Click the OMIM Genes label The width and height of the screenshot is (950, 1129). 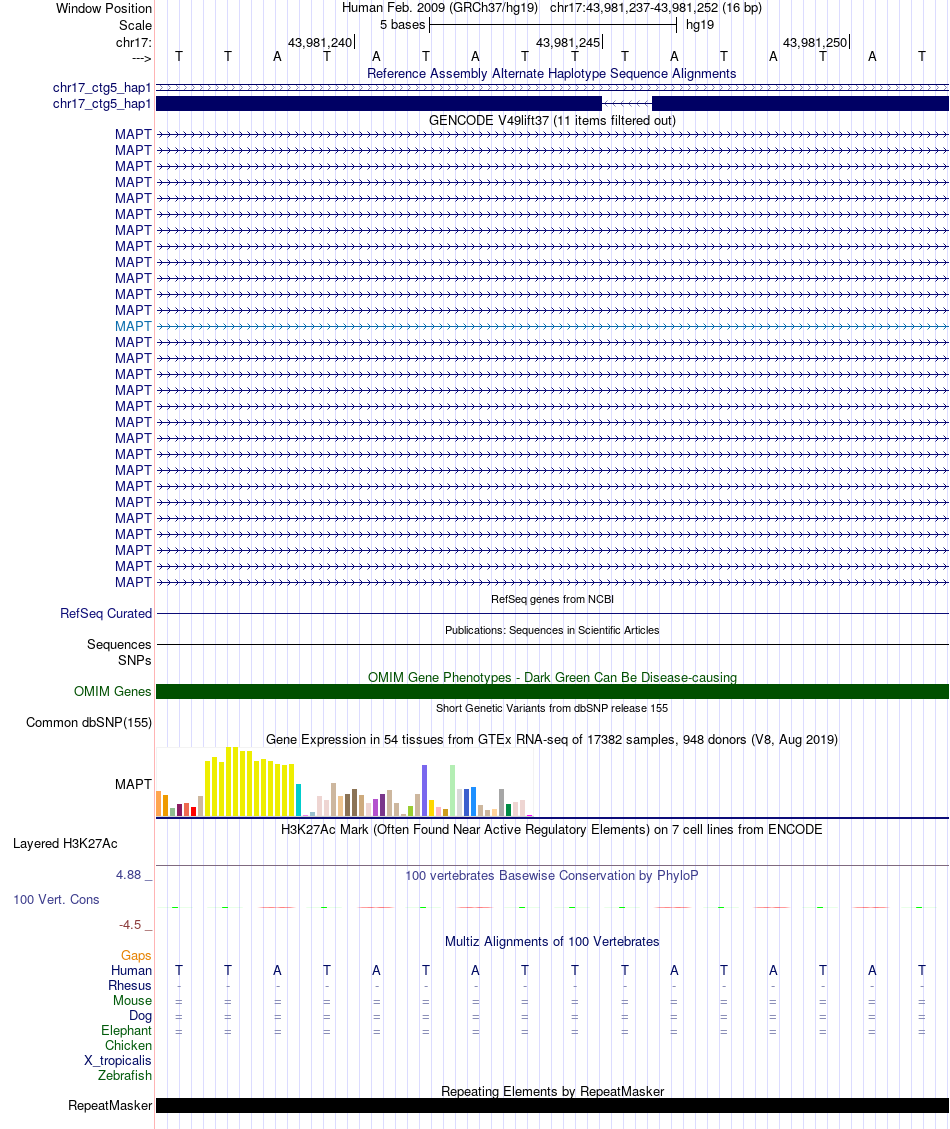(x=112, y=691)
